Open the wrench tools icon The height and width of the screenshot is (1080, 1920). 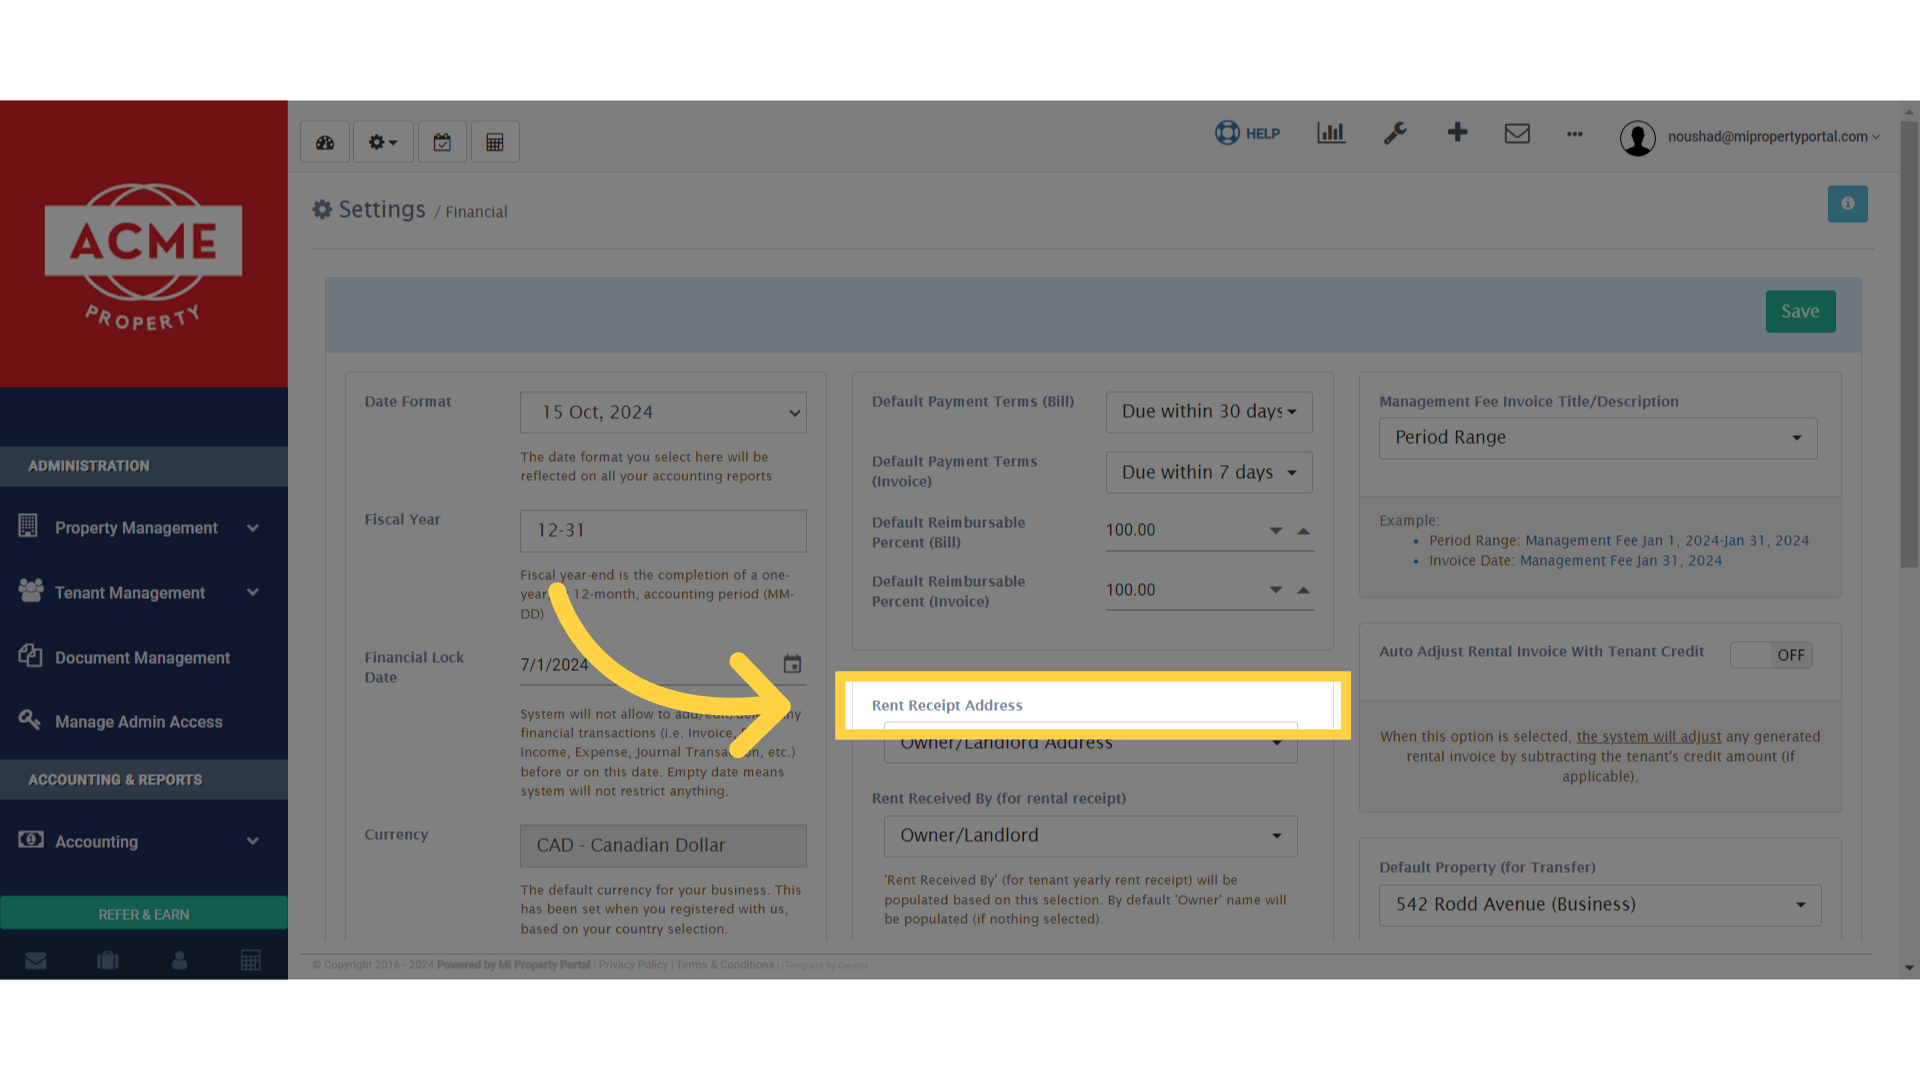1395,133
